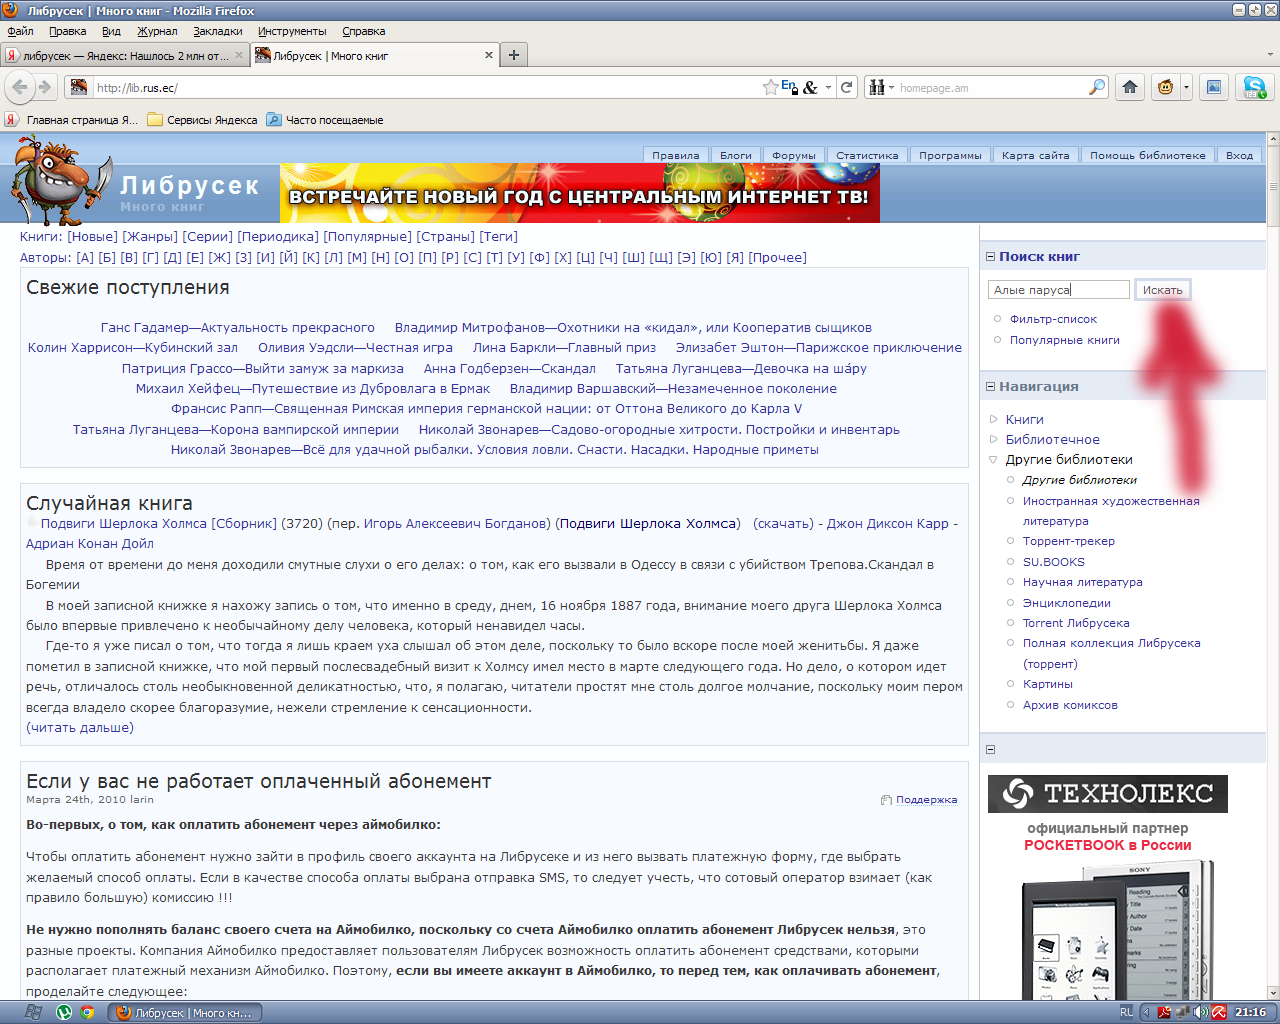This screenshot has height=1024, width=1280.
Task: Click the ampersand icon in address bar
Action: (x=811, y=87)
